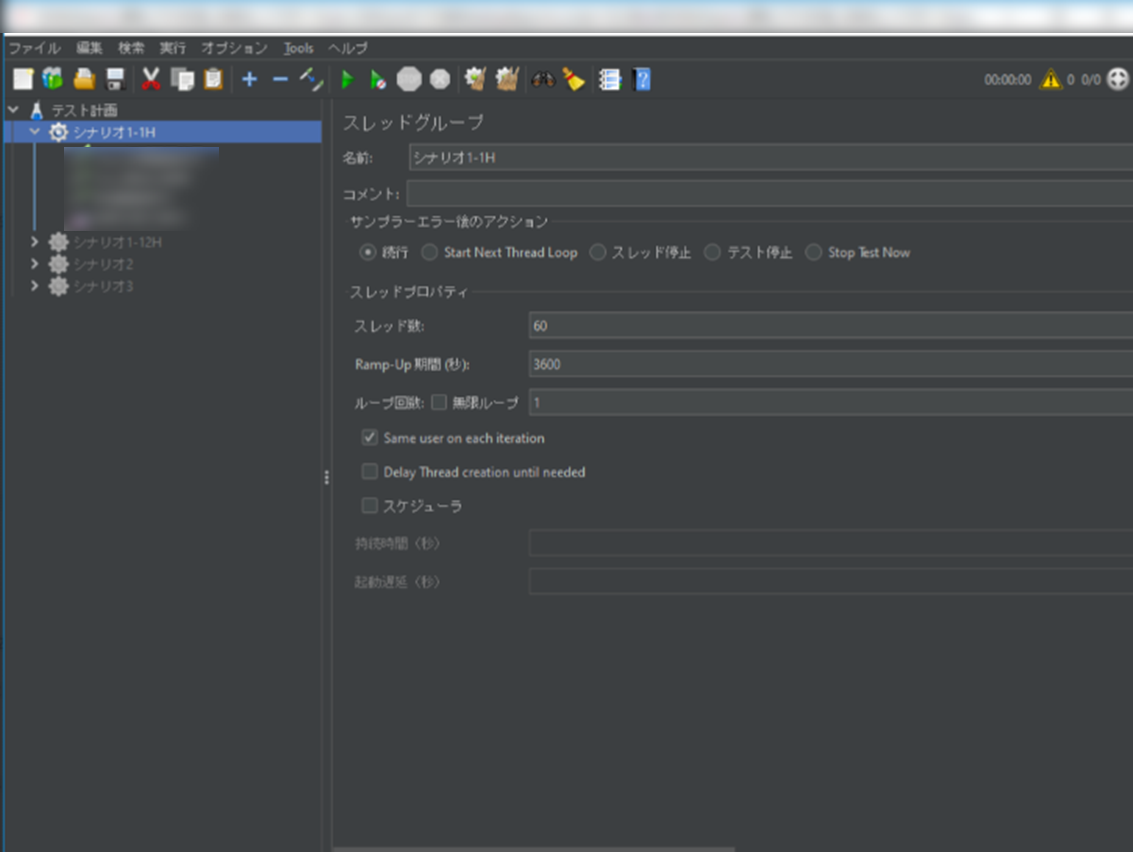This screenshot has height=852, width=1133.
Task: Click the horizontal scrollbar at bottom
Action: 533,848
